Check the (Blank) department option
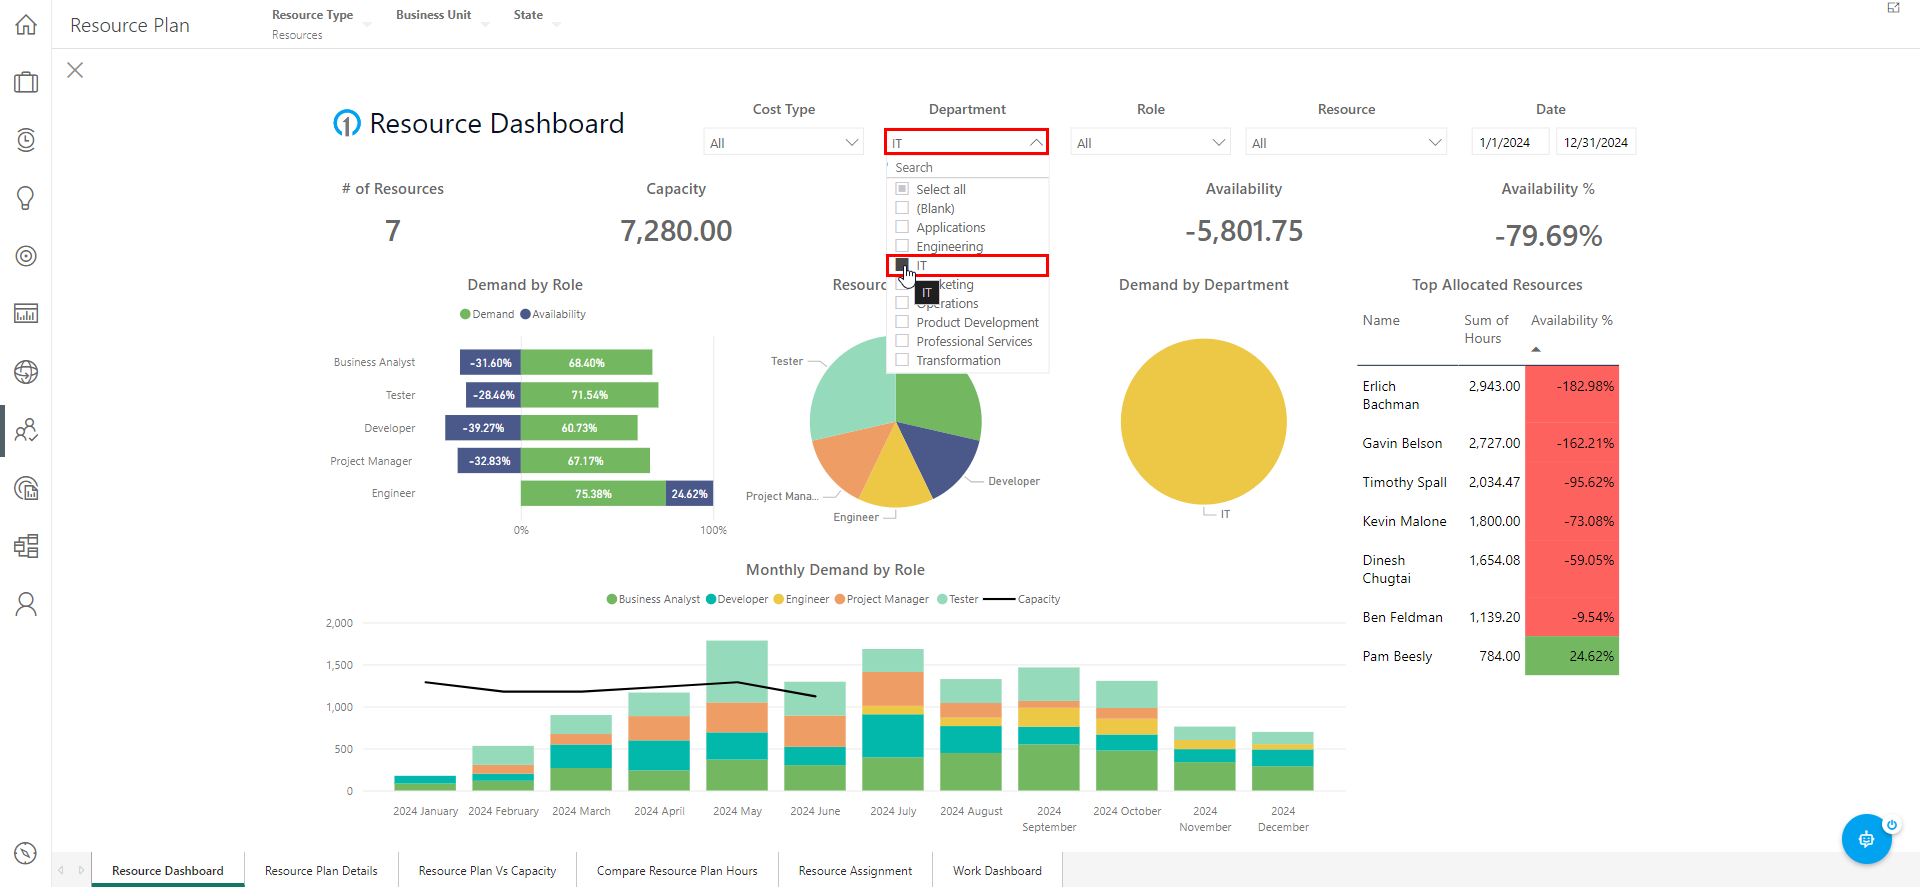 click(902, 208)
